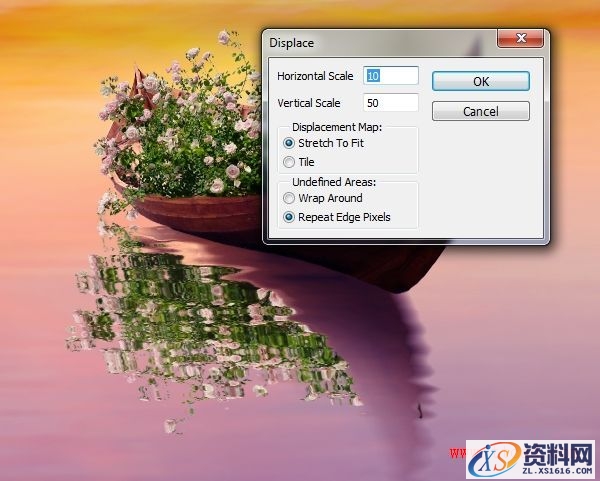Screen dimensions: 600x481
Task: Click the Vertical Scale label
Action: pos(309,103)
